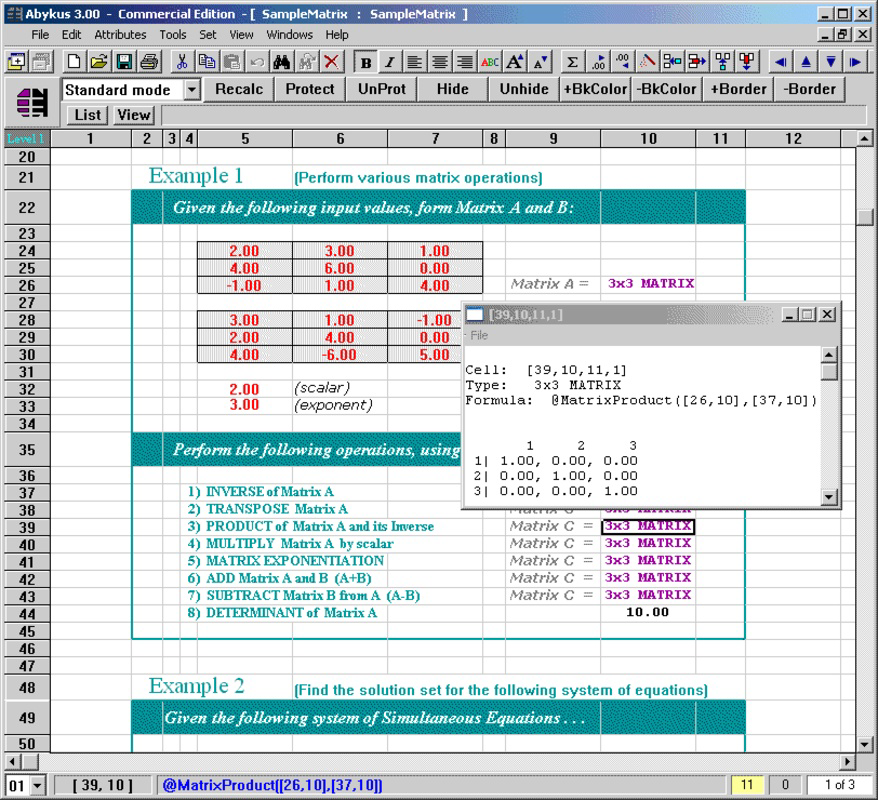The width and height of the screenshot is (878, 800).
Task: Open the File menu
Action: point(40,35)
